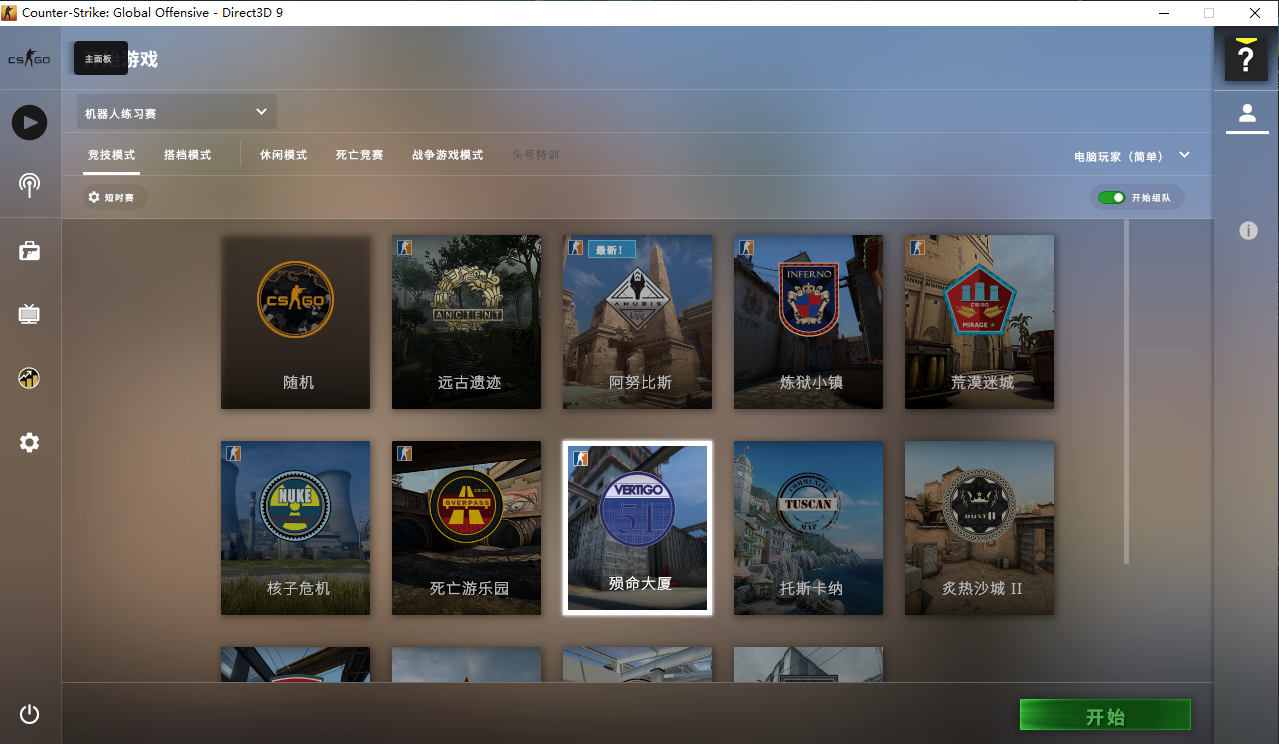1279x744 pixels.
Task: Toggle the 开始组队 switch
Action: click(x=1111, y=198)
